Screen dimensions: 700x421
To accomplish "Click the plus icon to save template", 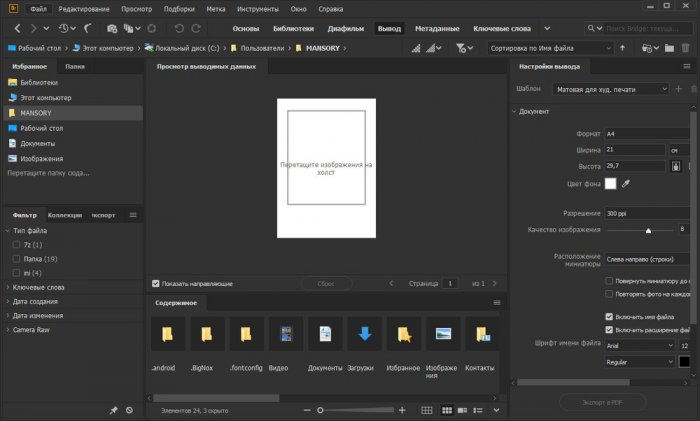I will coord(680,89).
